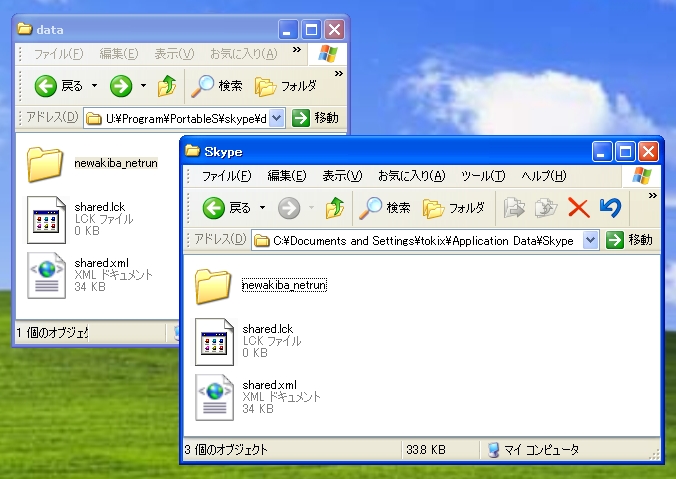Click the Copy To icon in Skype toolbar

[546, 208]
